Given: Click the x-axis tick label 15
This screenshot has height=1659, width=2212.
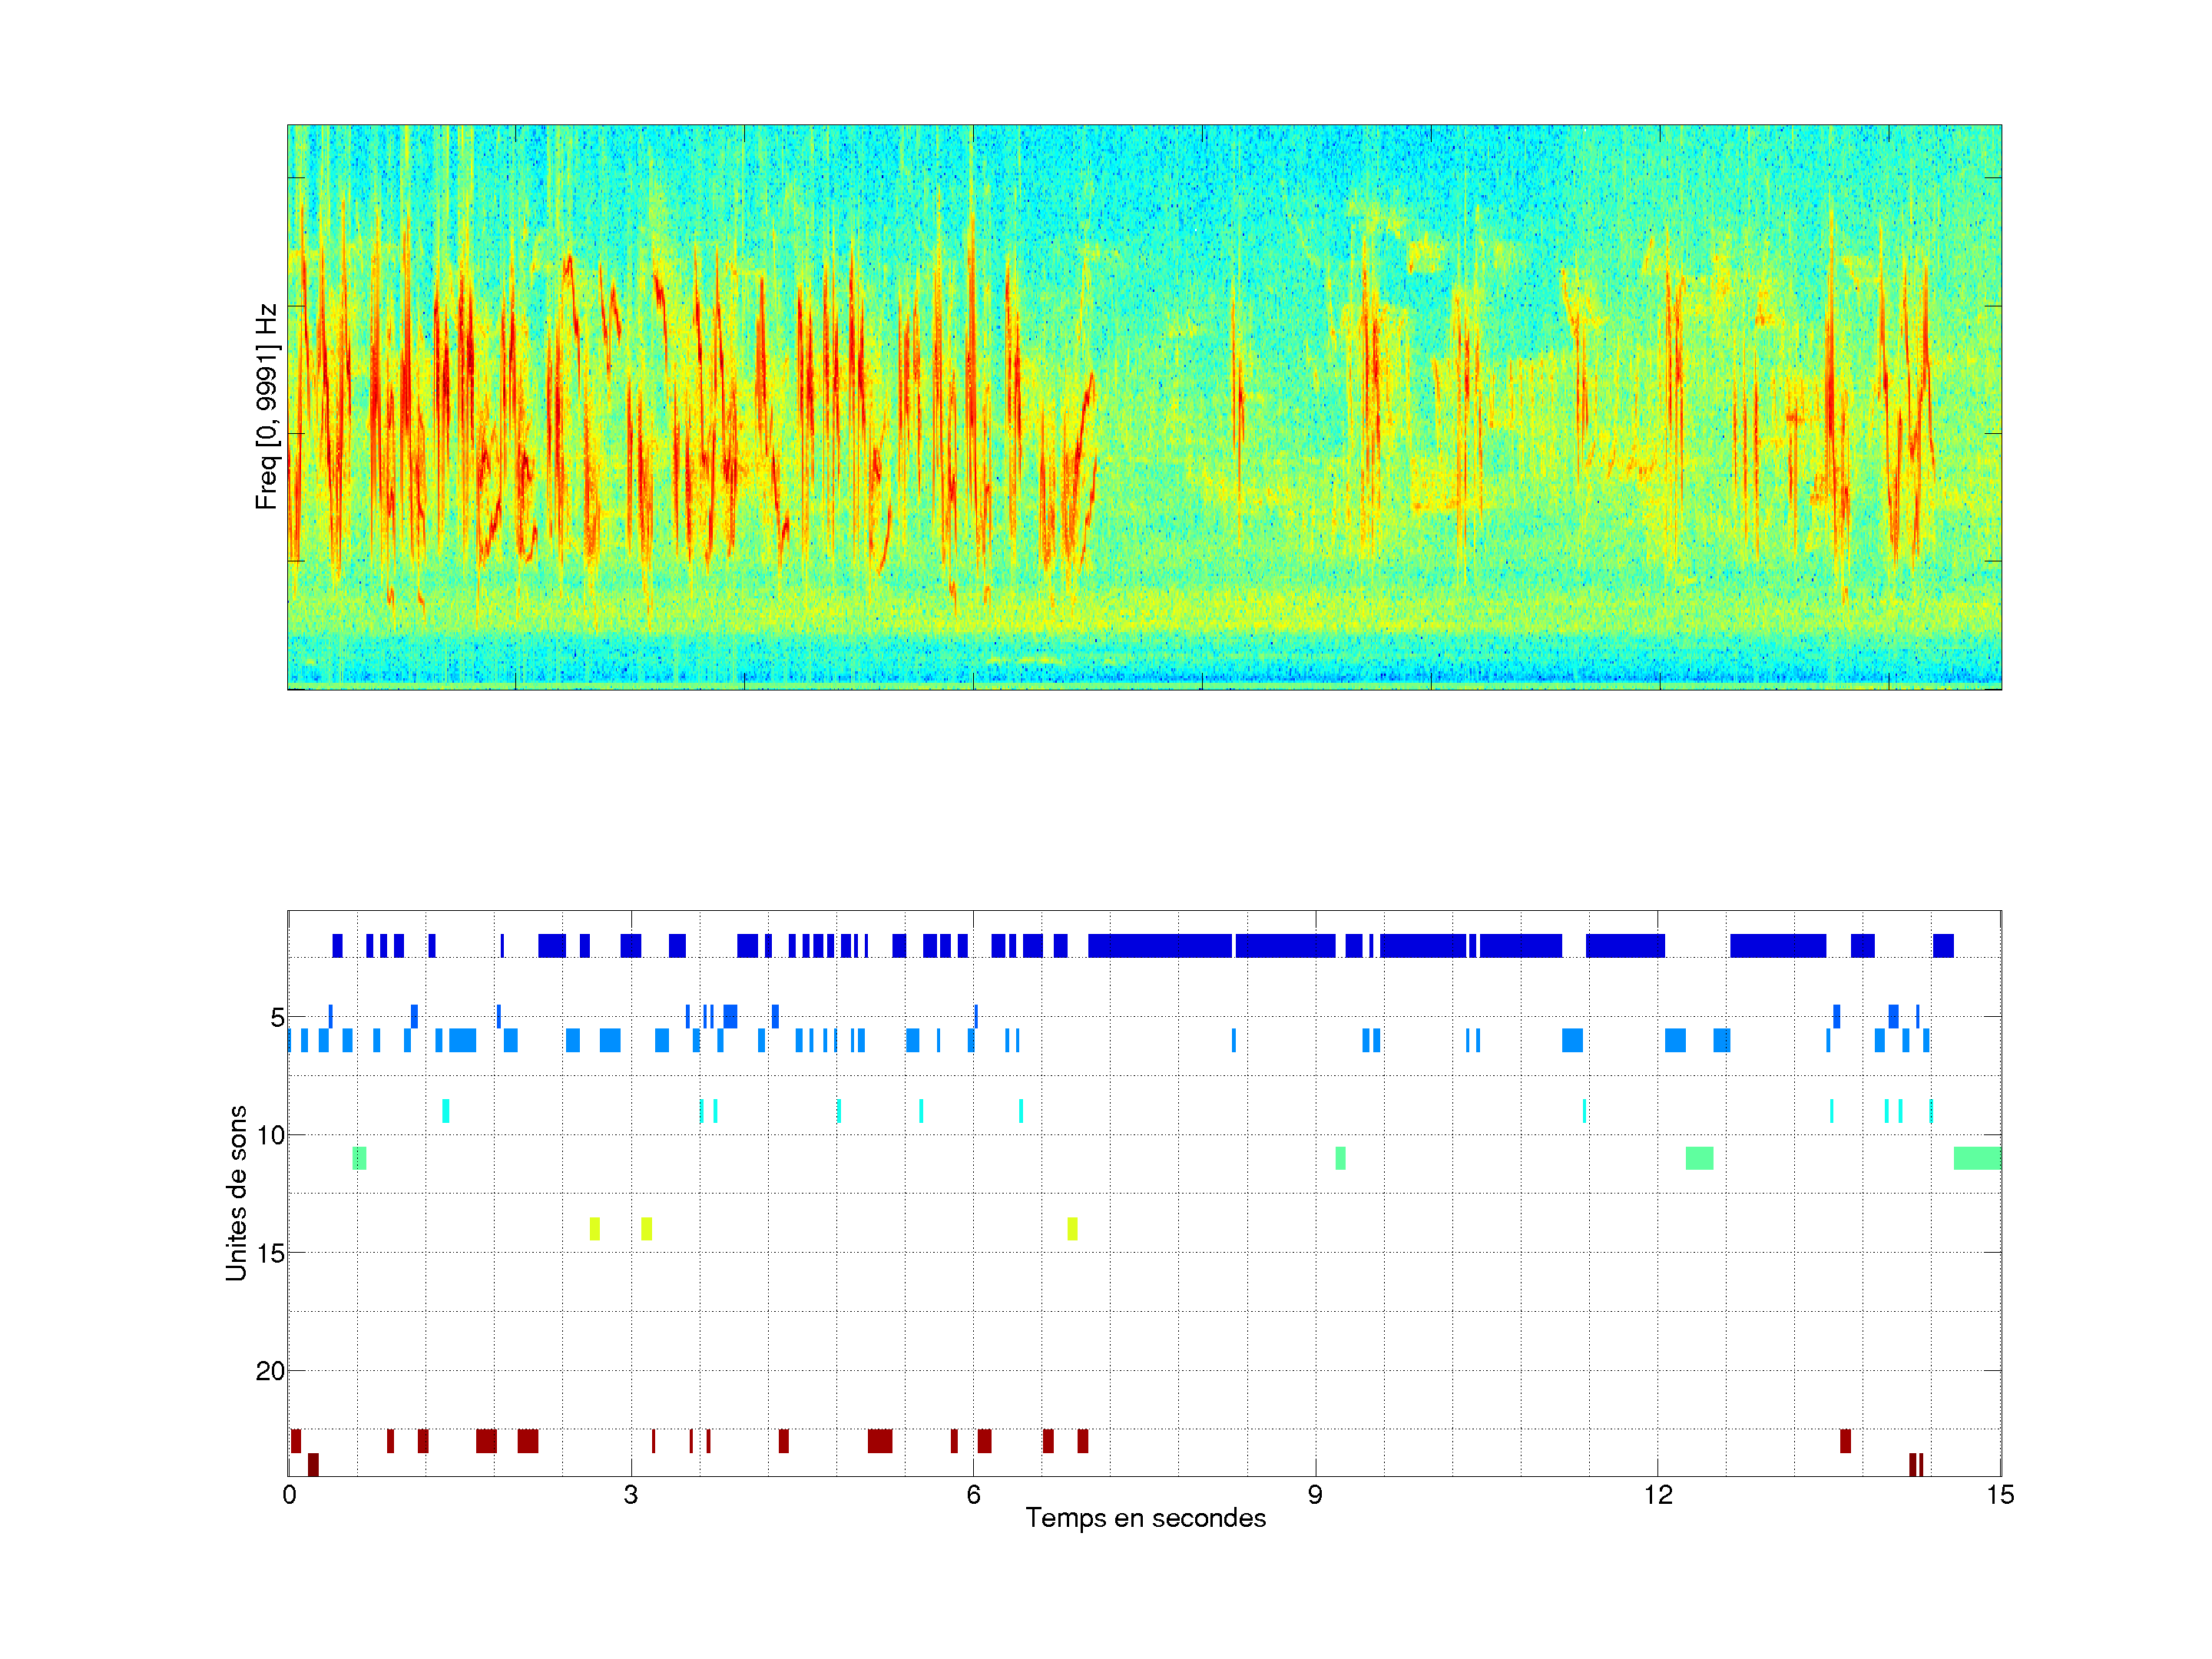Looking at the screenshot, I should pos(2000,1495).
